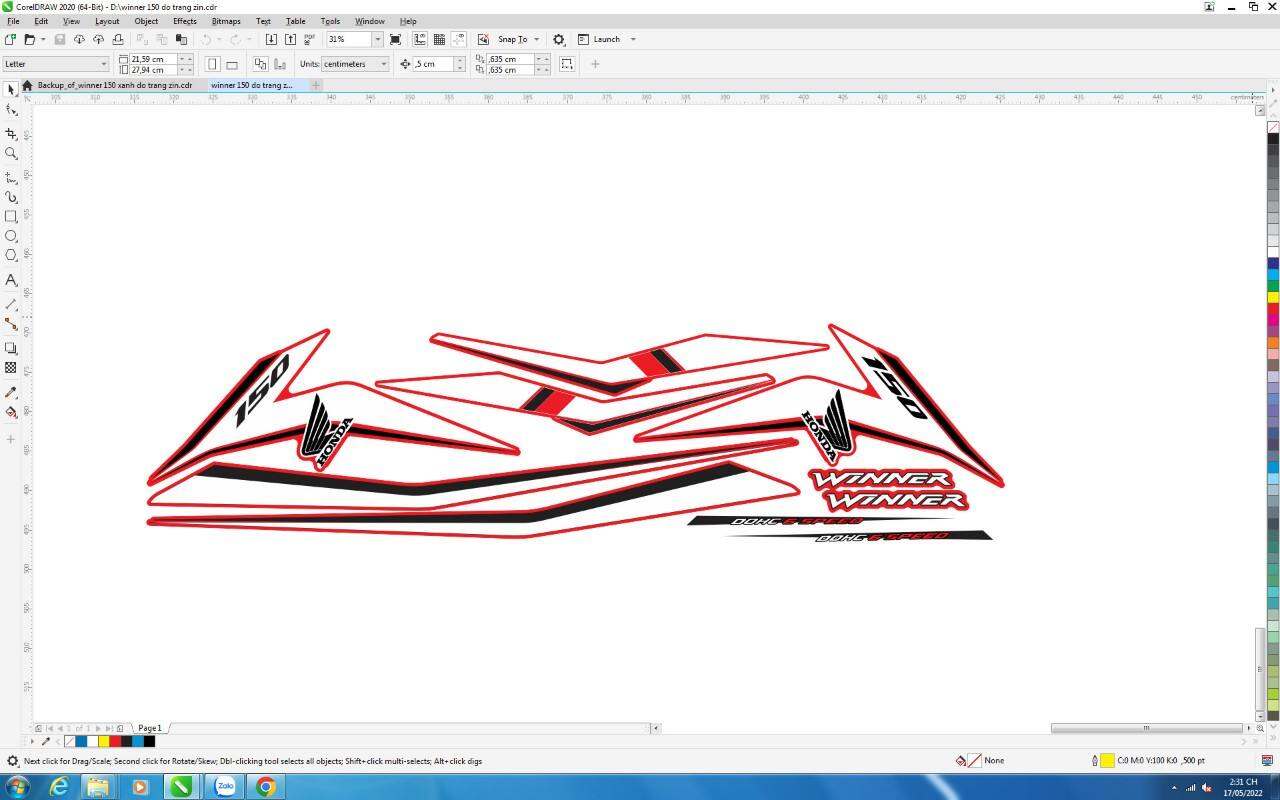Screen dimensions: 1280x800
Task: Open the Letter page size dropdown
Action: [103, 64]
